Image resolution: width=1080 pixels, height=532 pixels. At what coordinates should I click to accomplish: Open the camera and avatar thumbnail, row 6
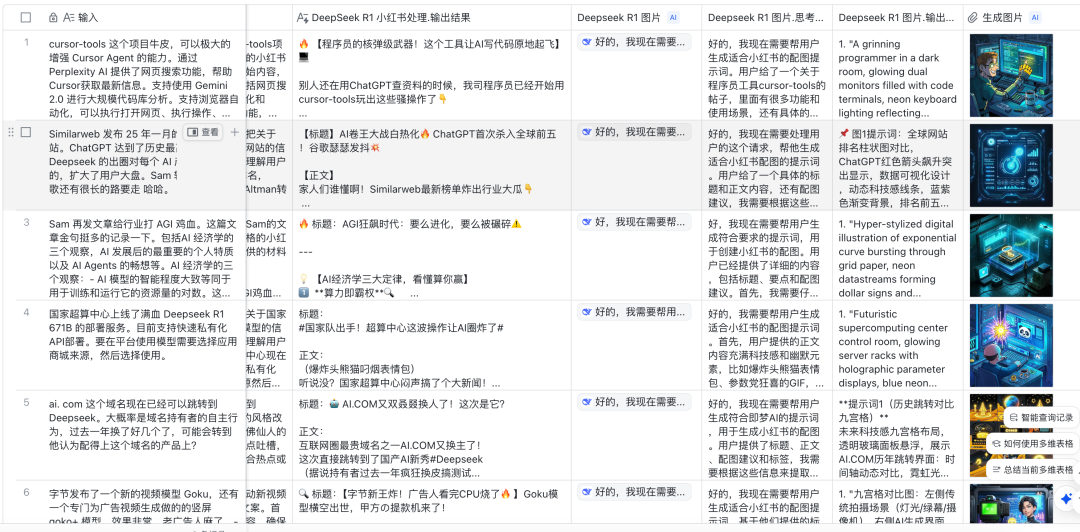1010,505
